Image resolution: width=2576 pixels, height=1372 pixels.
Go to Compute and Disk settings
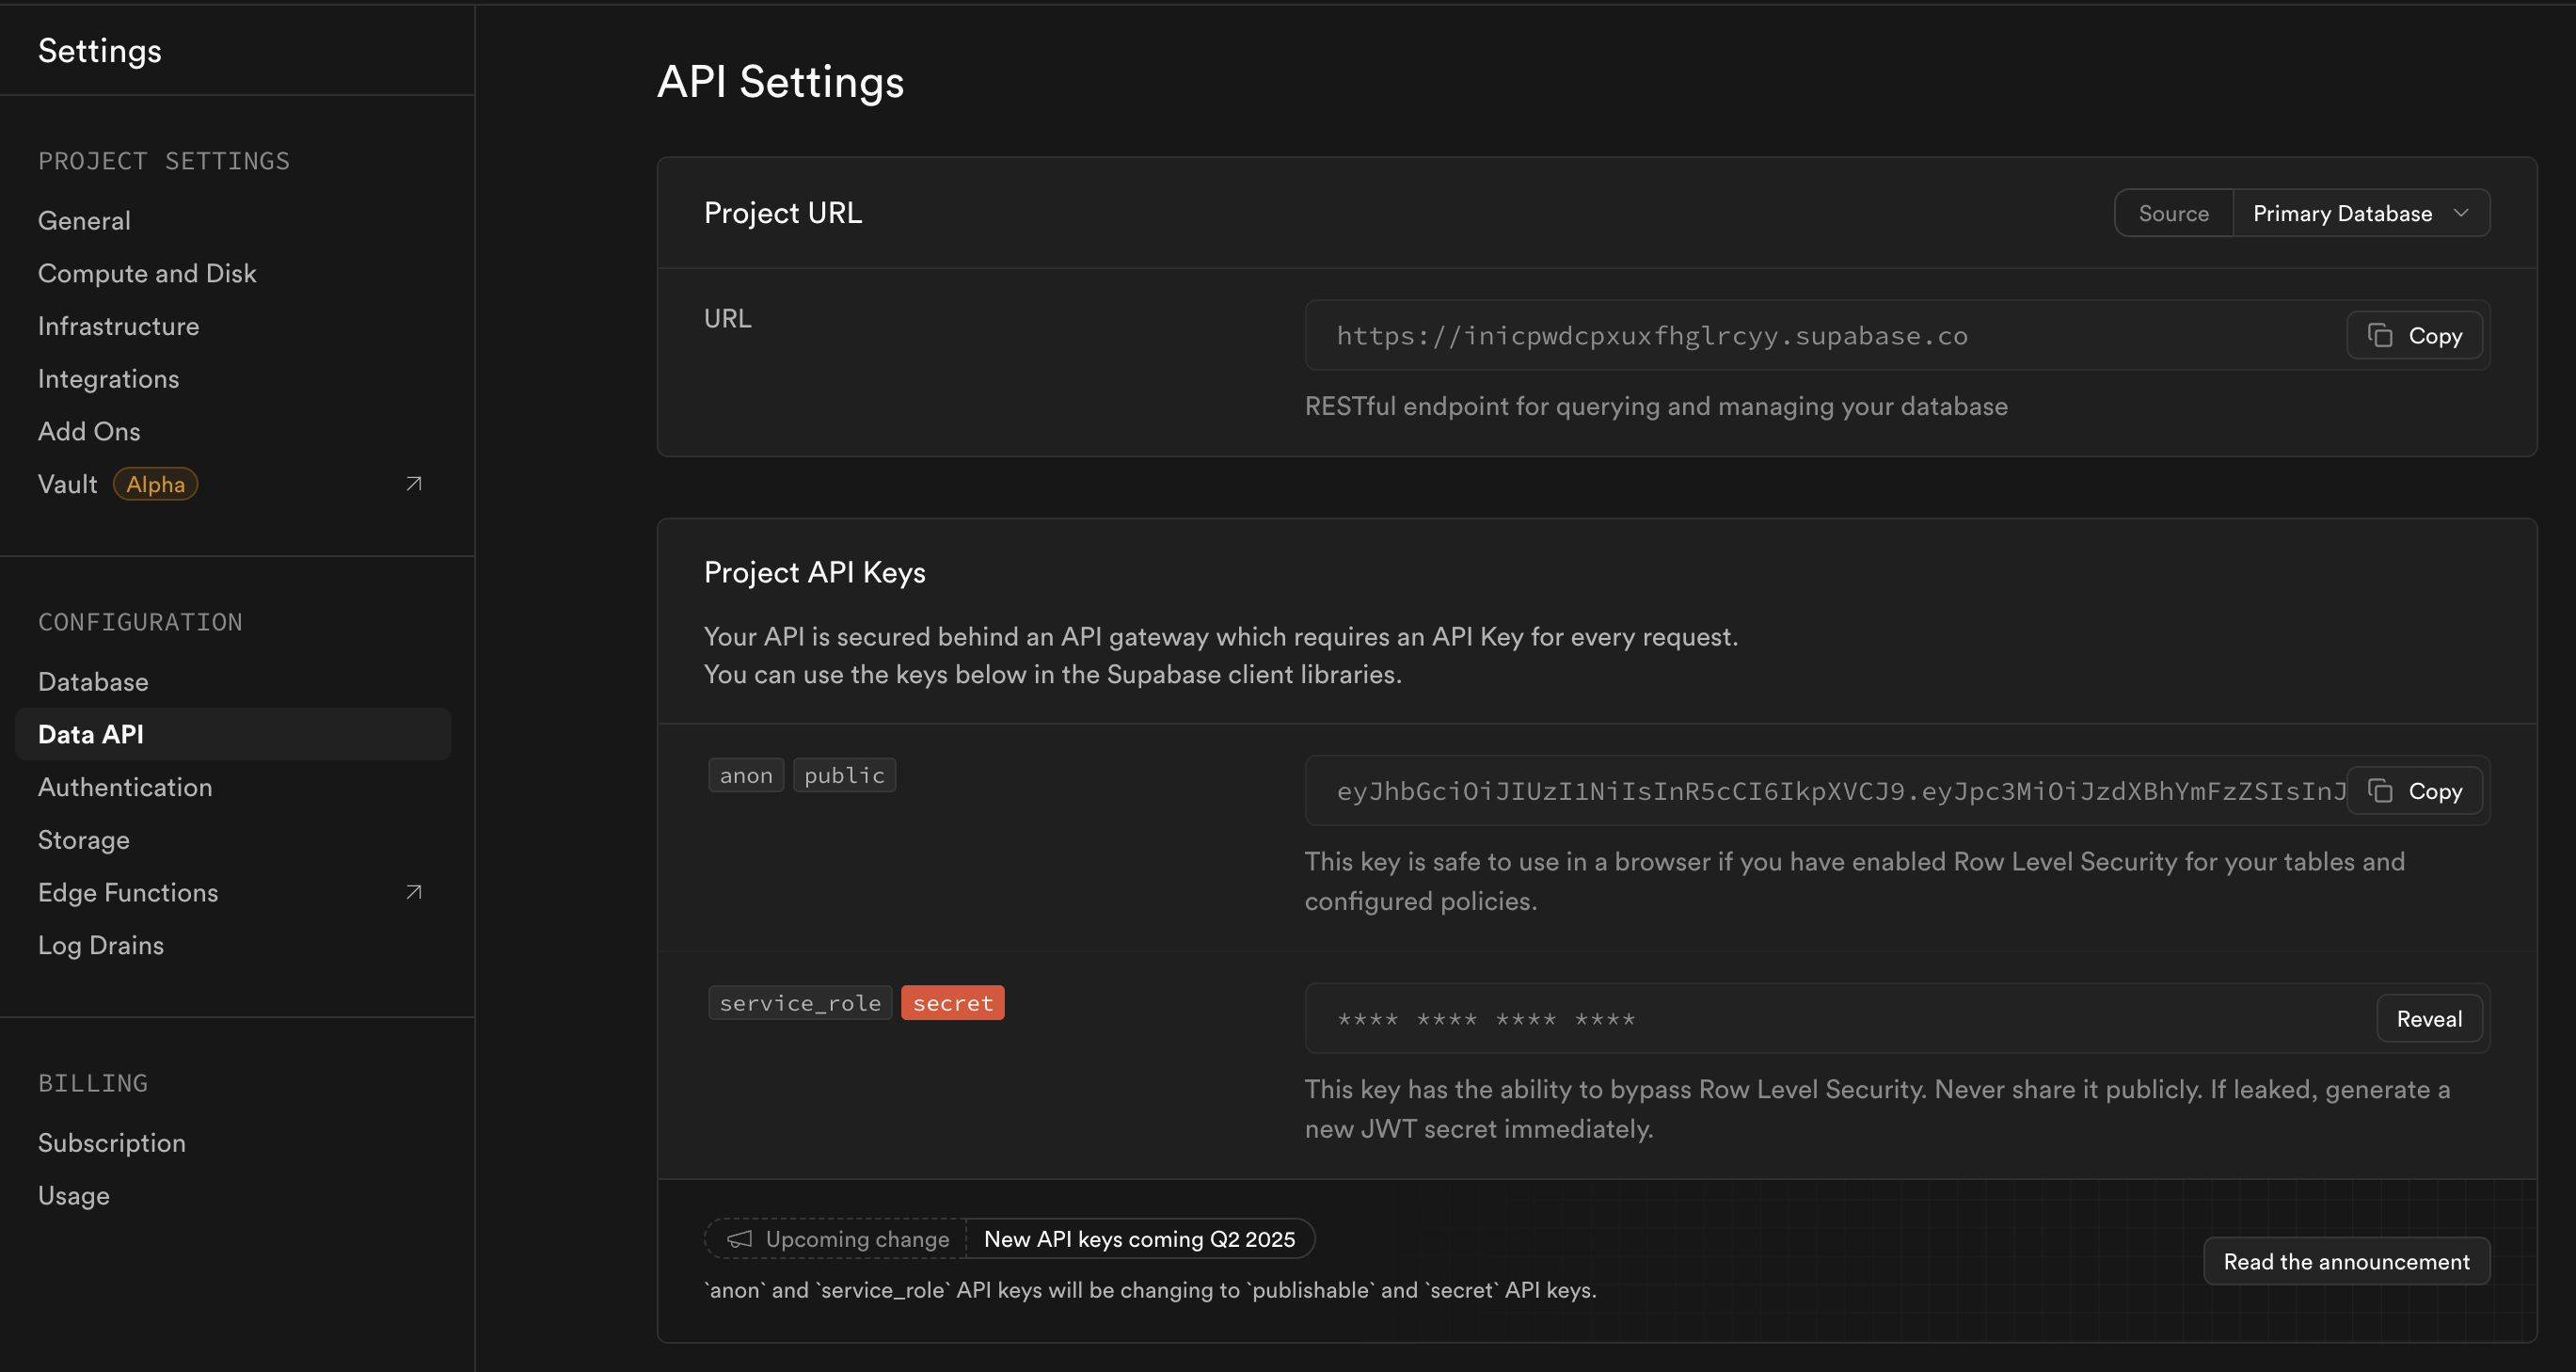click(x=147, y=274)
